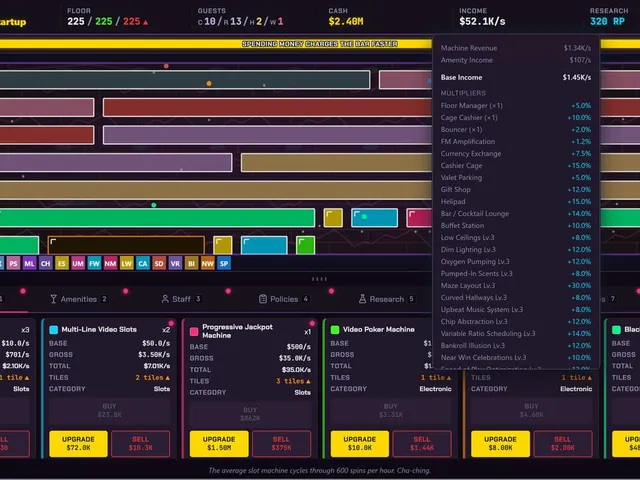Click the CA upgrade badge
The width and height of the screenshot is (640, 480).
tap(143, 263)
